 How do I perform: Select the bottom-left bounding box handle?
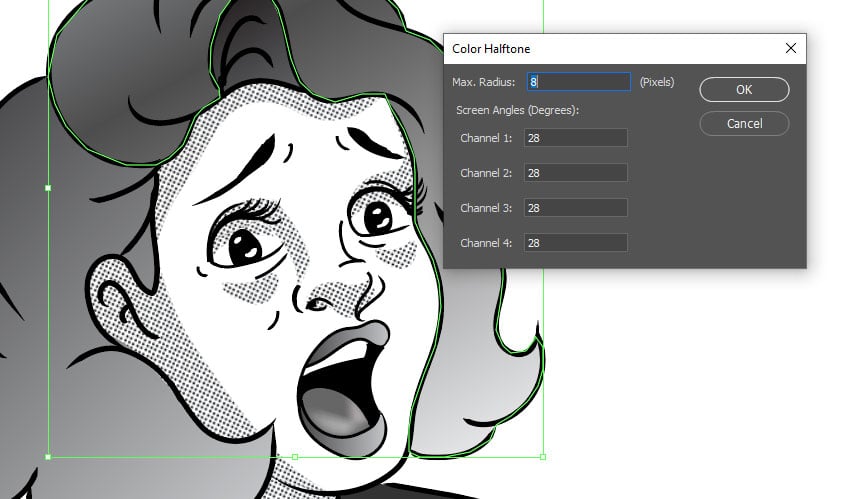click(48, 457)
